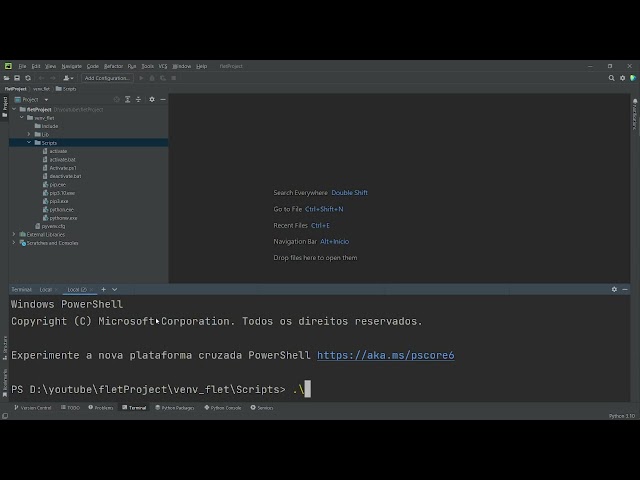Click the green Run play icon
This screenshot has width=640, height=480.
coord(141,78)
